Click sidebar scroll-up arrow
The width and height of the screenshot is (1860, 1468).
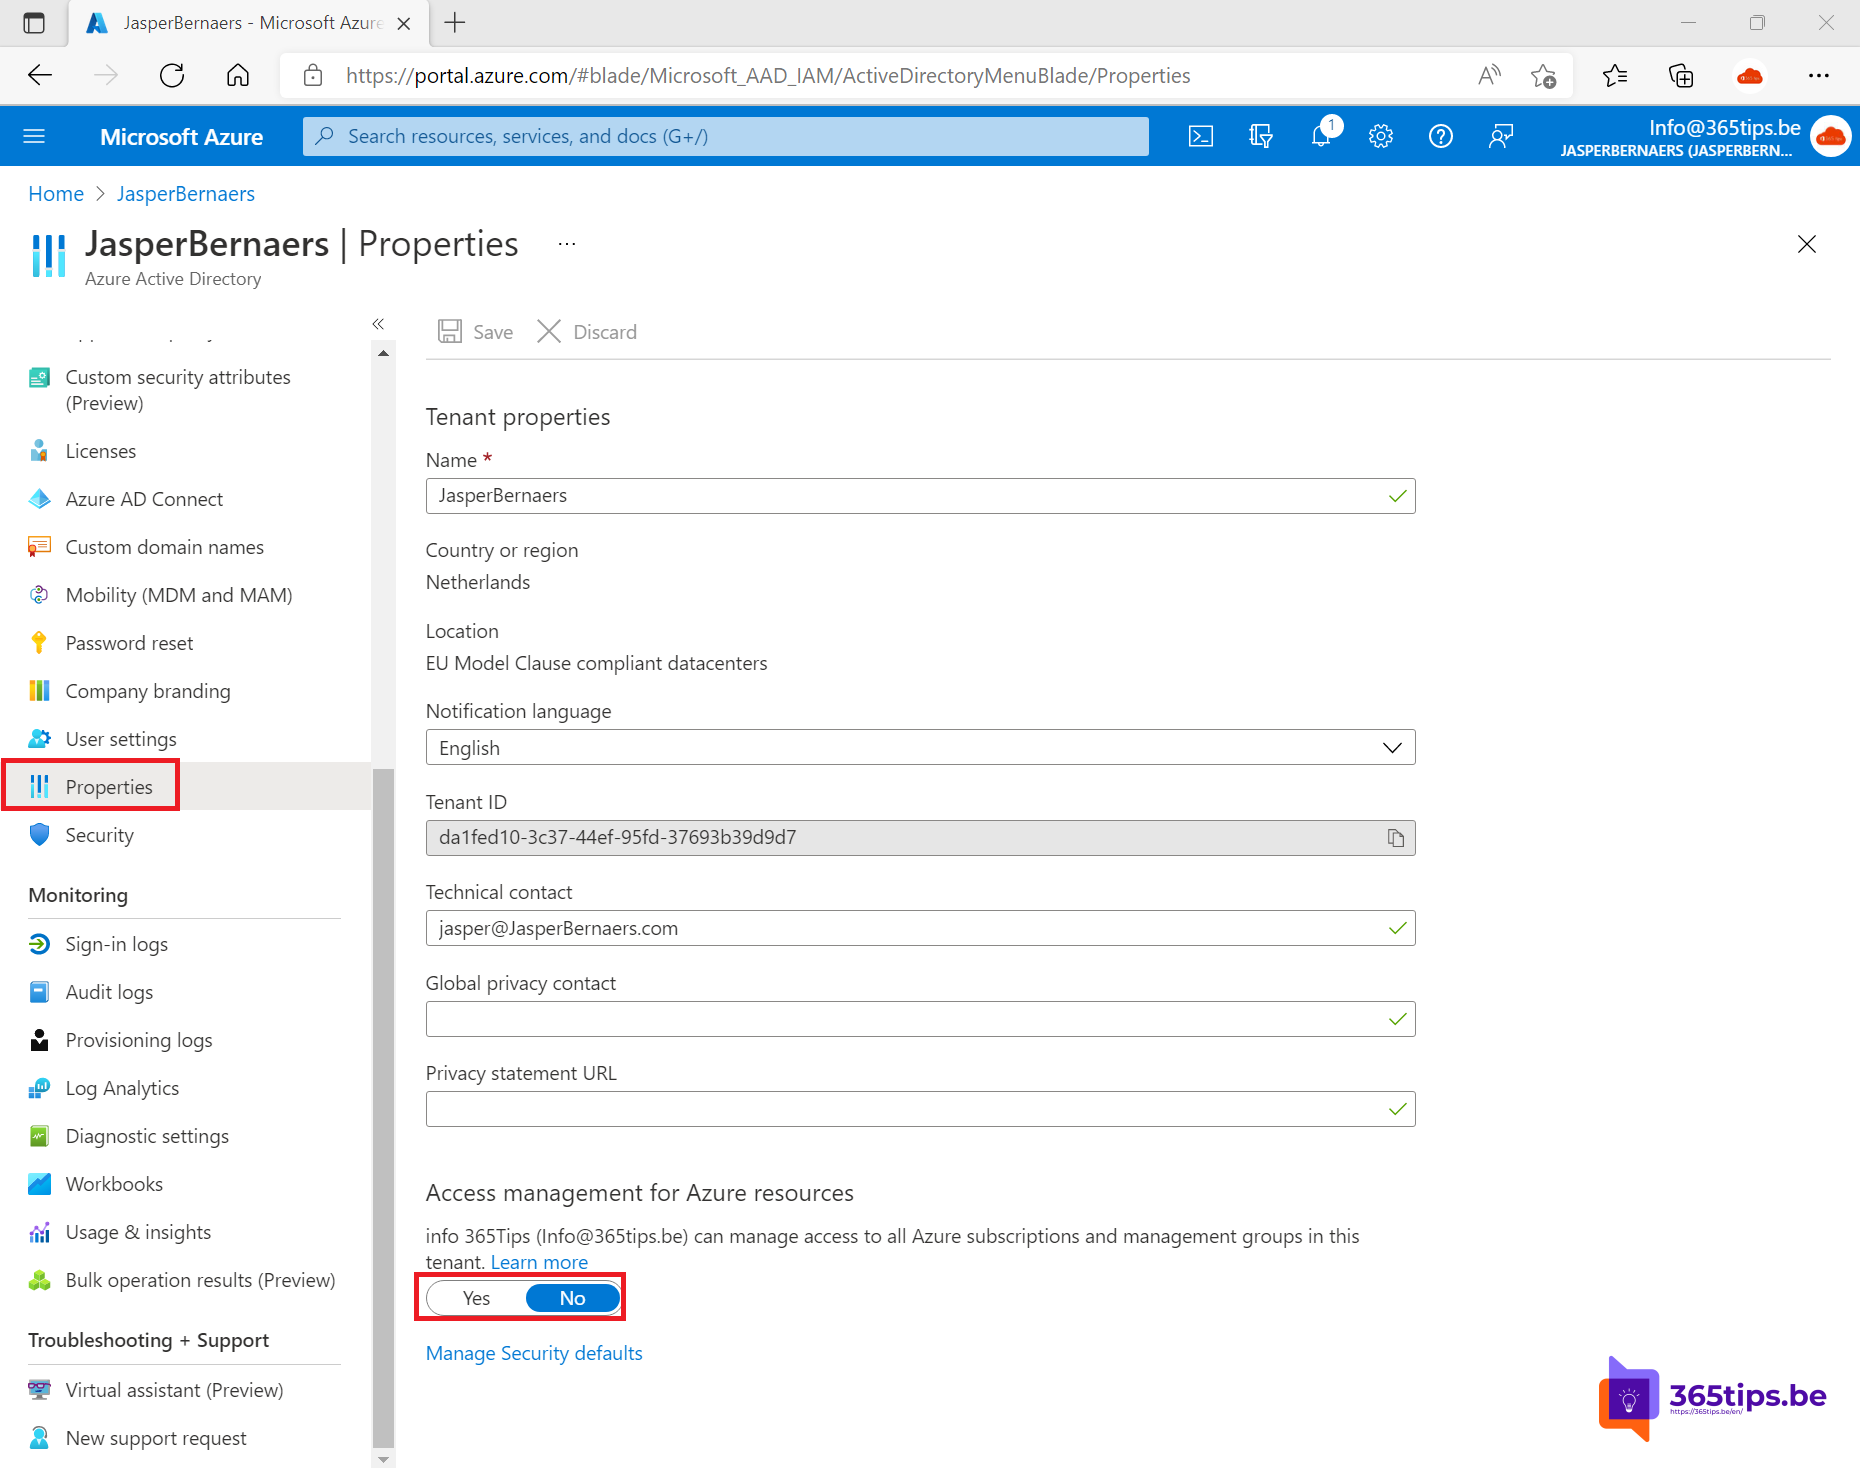tap(383, 353)
